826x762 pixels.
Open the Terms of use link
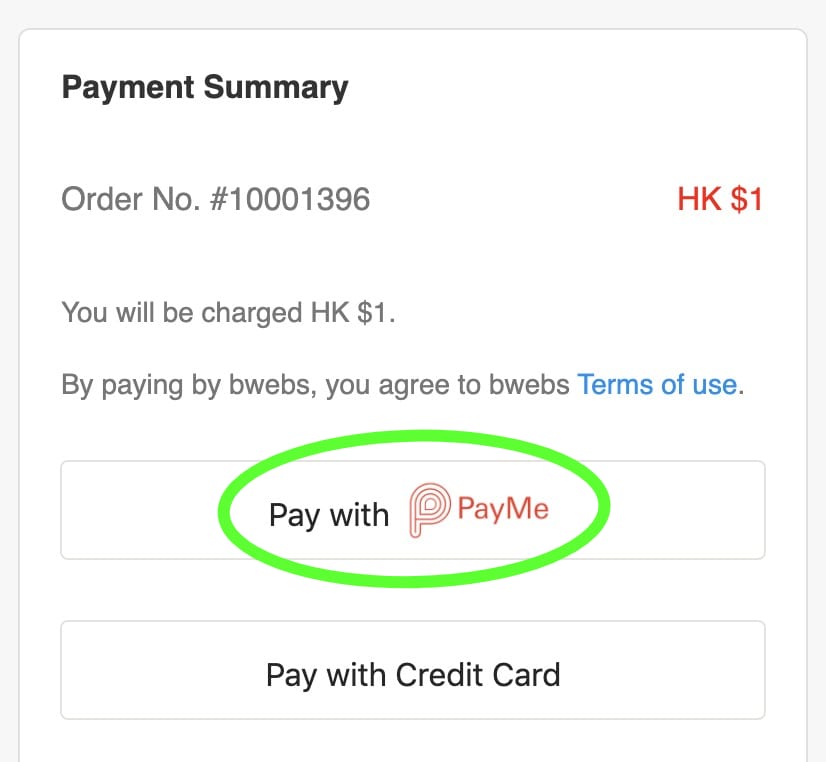point(657,384)
